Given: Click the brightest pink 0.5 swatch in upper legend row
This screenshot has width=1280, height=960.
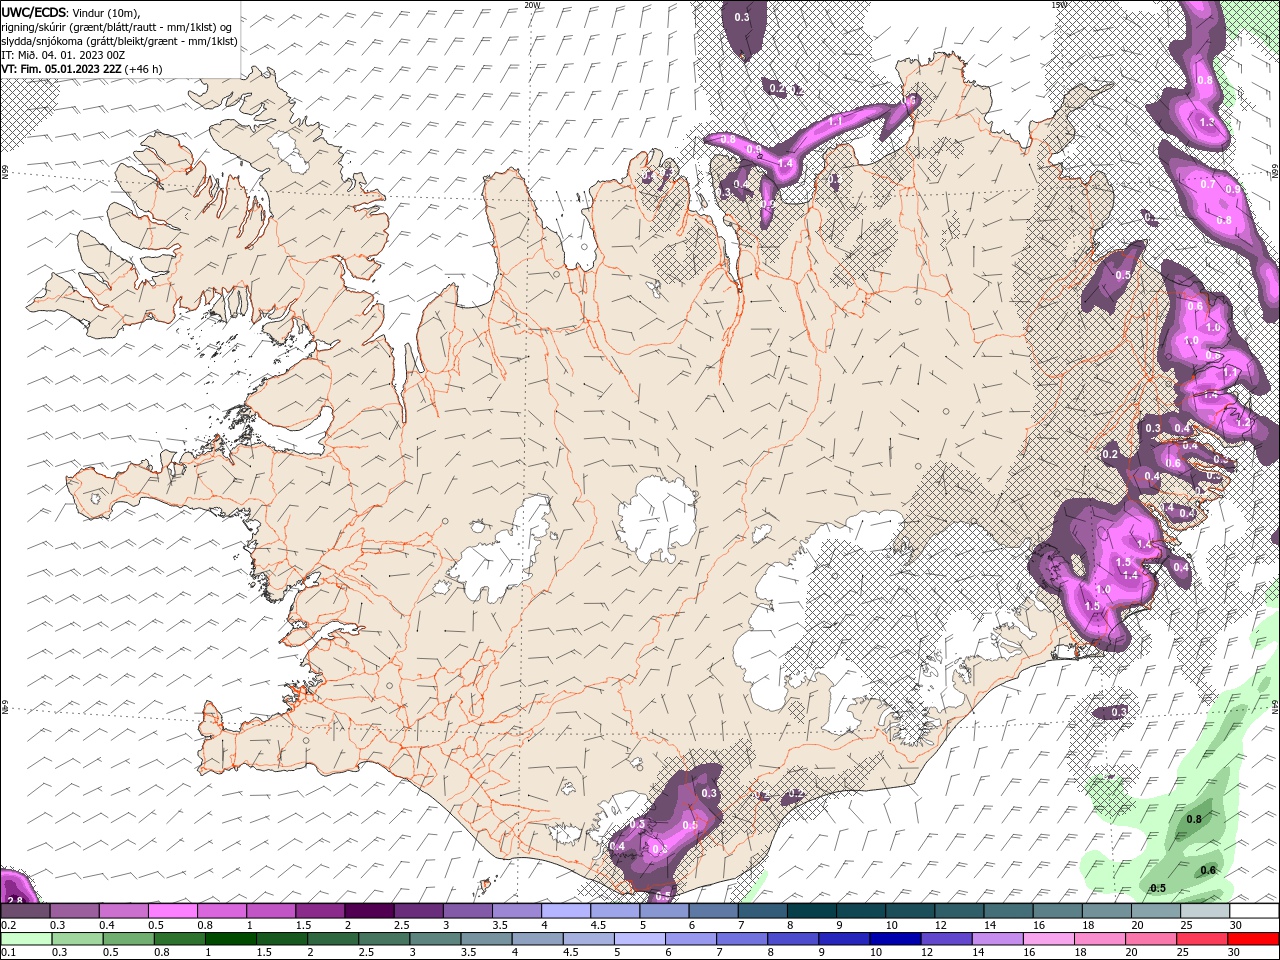Looking at the screenshot, I should coord(172,911).
